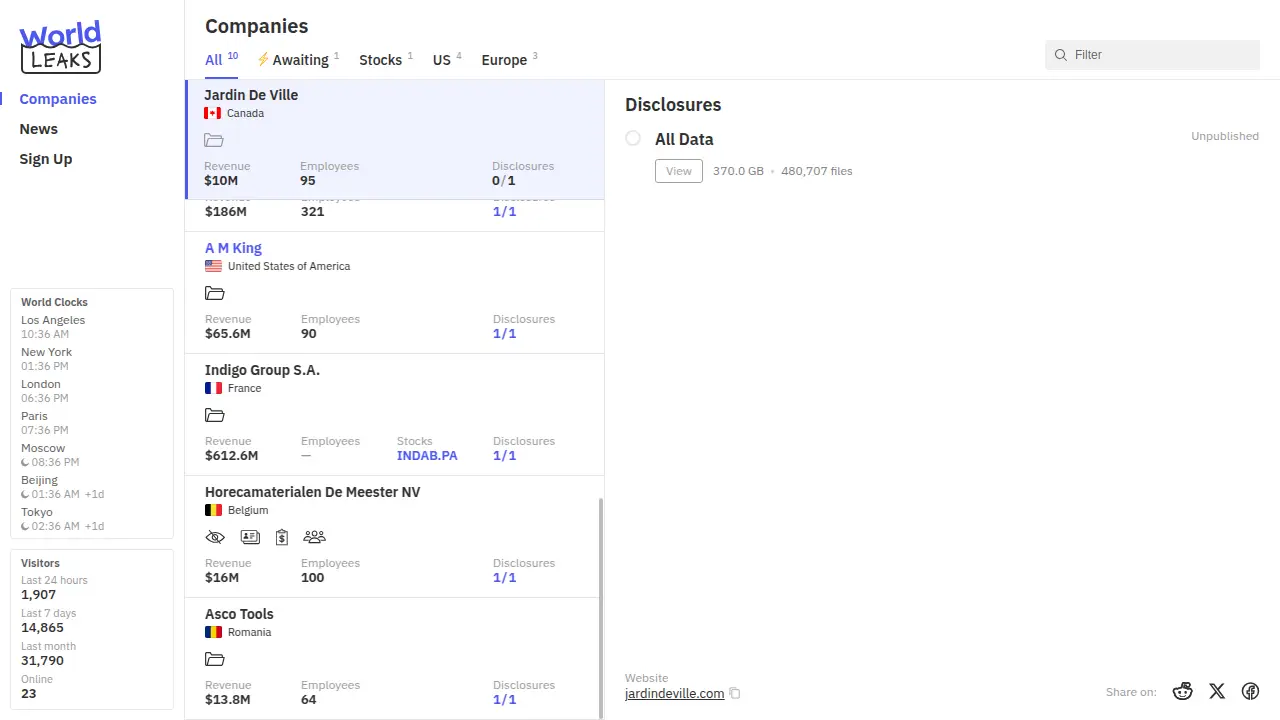Click the World Leaks logo
Screen dimensions: 1280x720
tap(61, 47)
